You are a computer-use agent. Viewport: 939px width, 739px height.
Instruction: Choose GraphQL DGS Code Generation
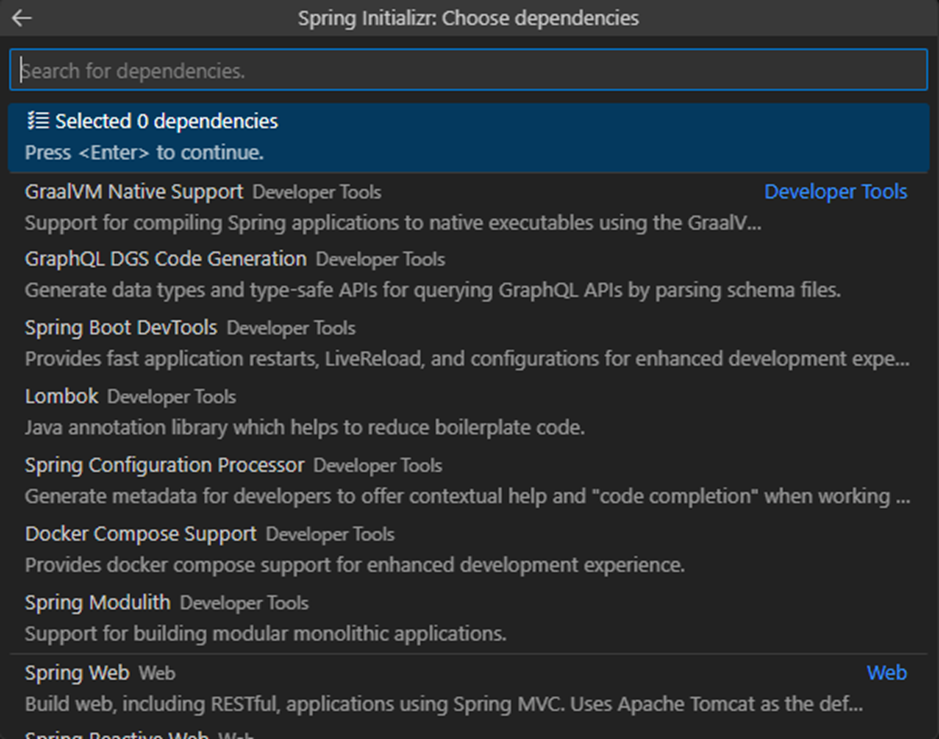tap(166, 259)
